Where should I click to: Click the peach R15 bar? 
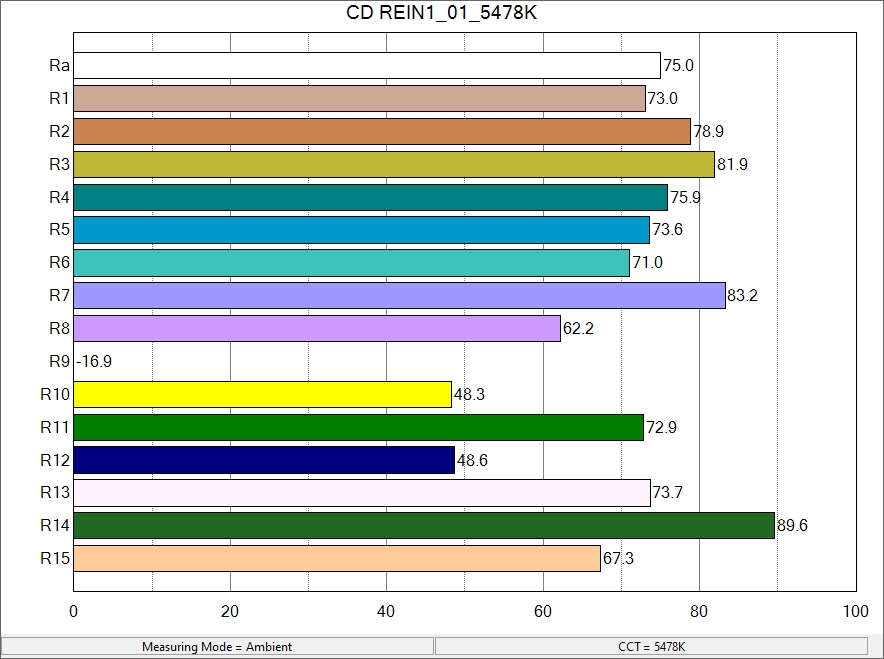(337, 558)
